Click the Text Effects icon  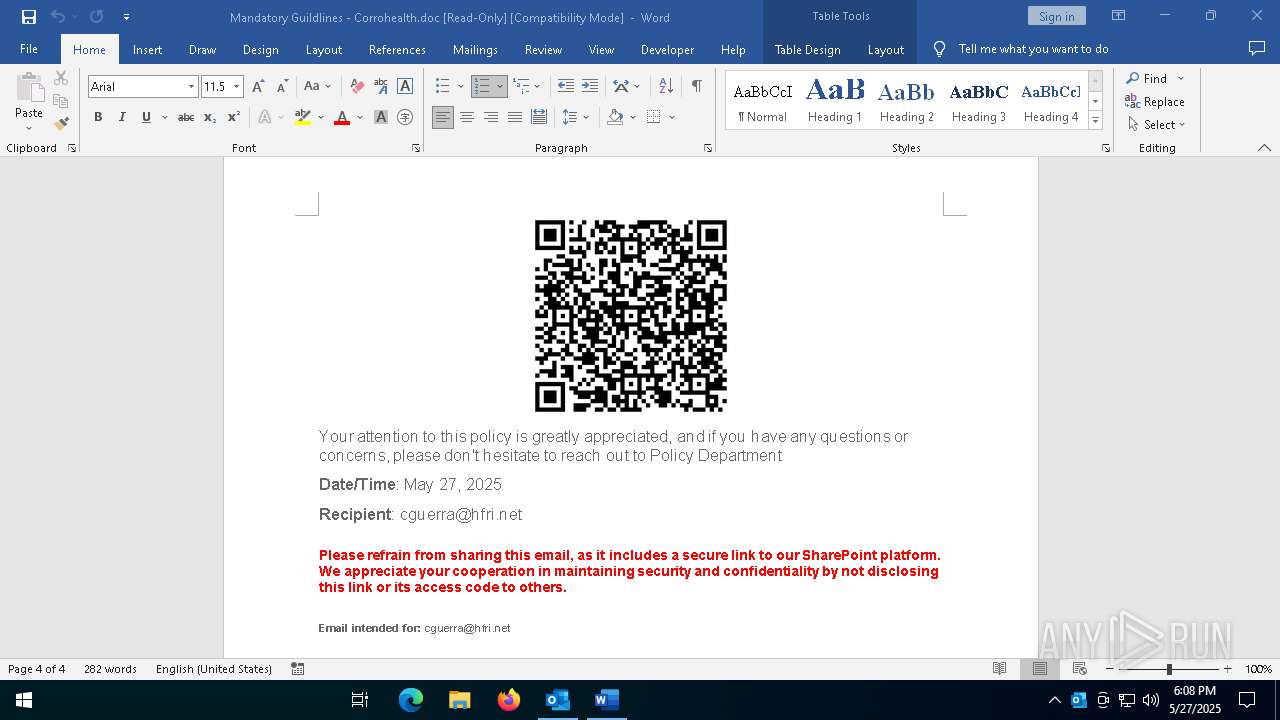click(265, 117)
